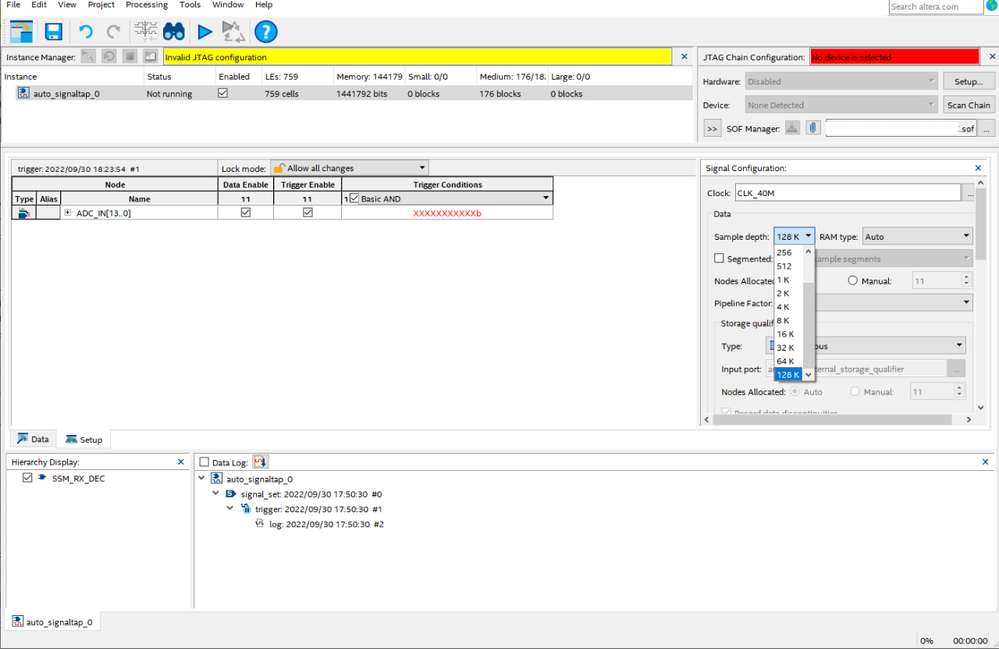Click the Undo arrow icon

click(x=86, y=32)
